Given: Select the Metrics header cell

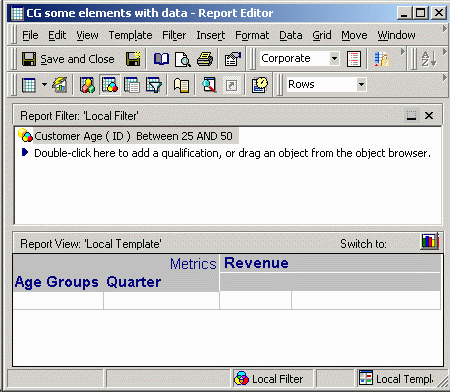Looking at the screenshot, I should (x=193, y=264).
